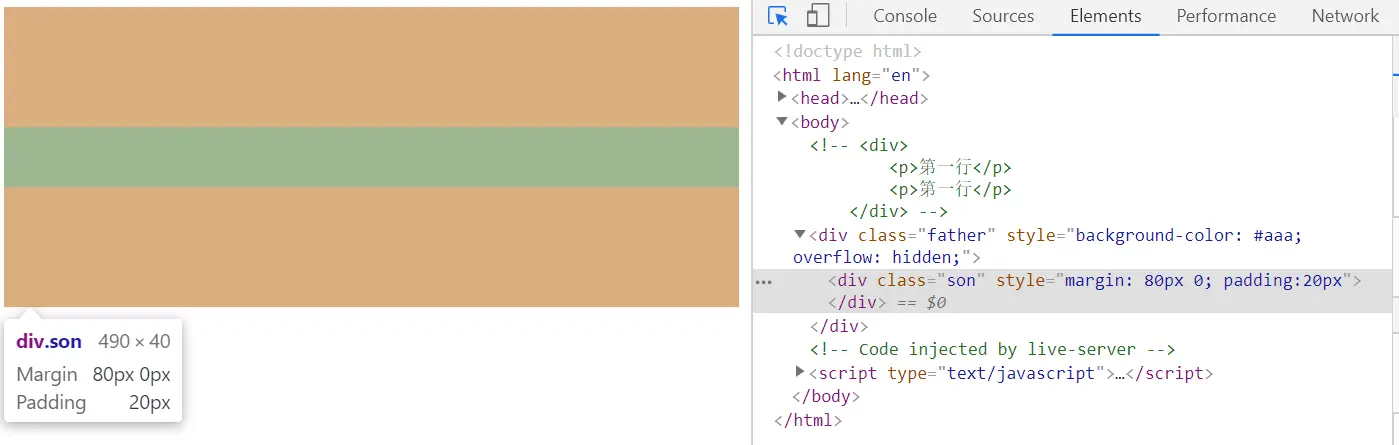The image size is (1399, 445).
Task: Select the 'Code injected by live-server' comment
Action: 992,349
